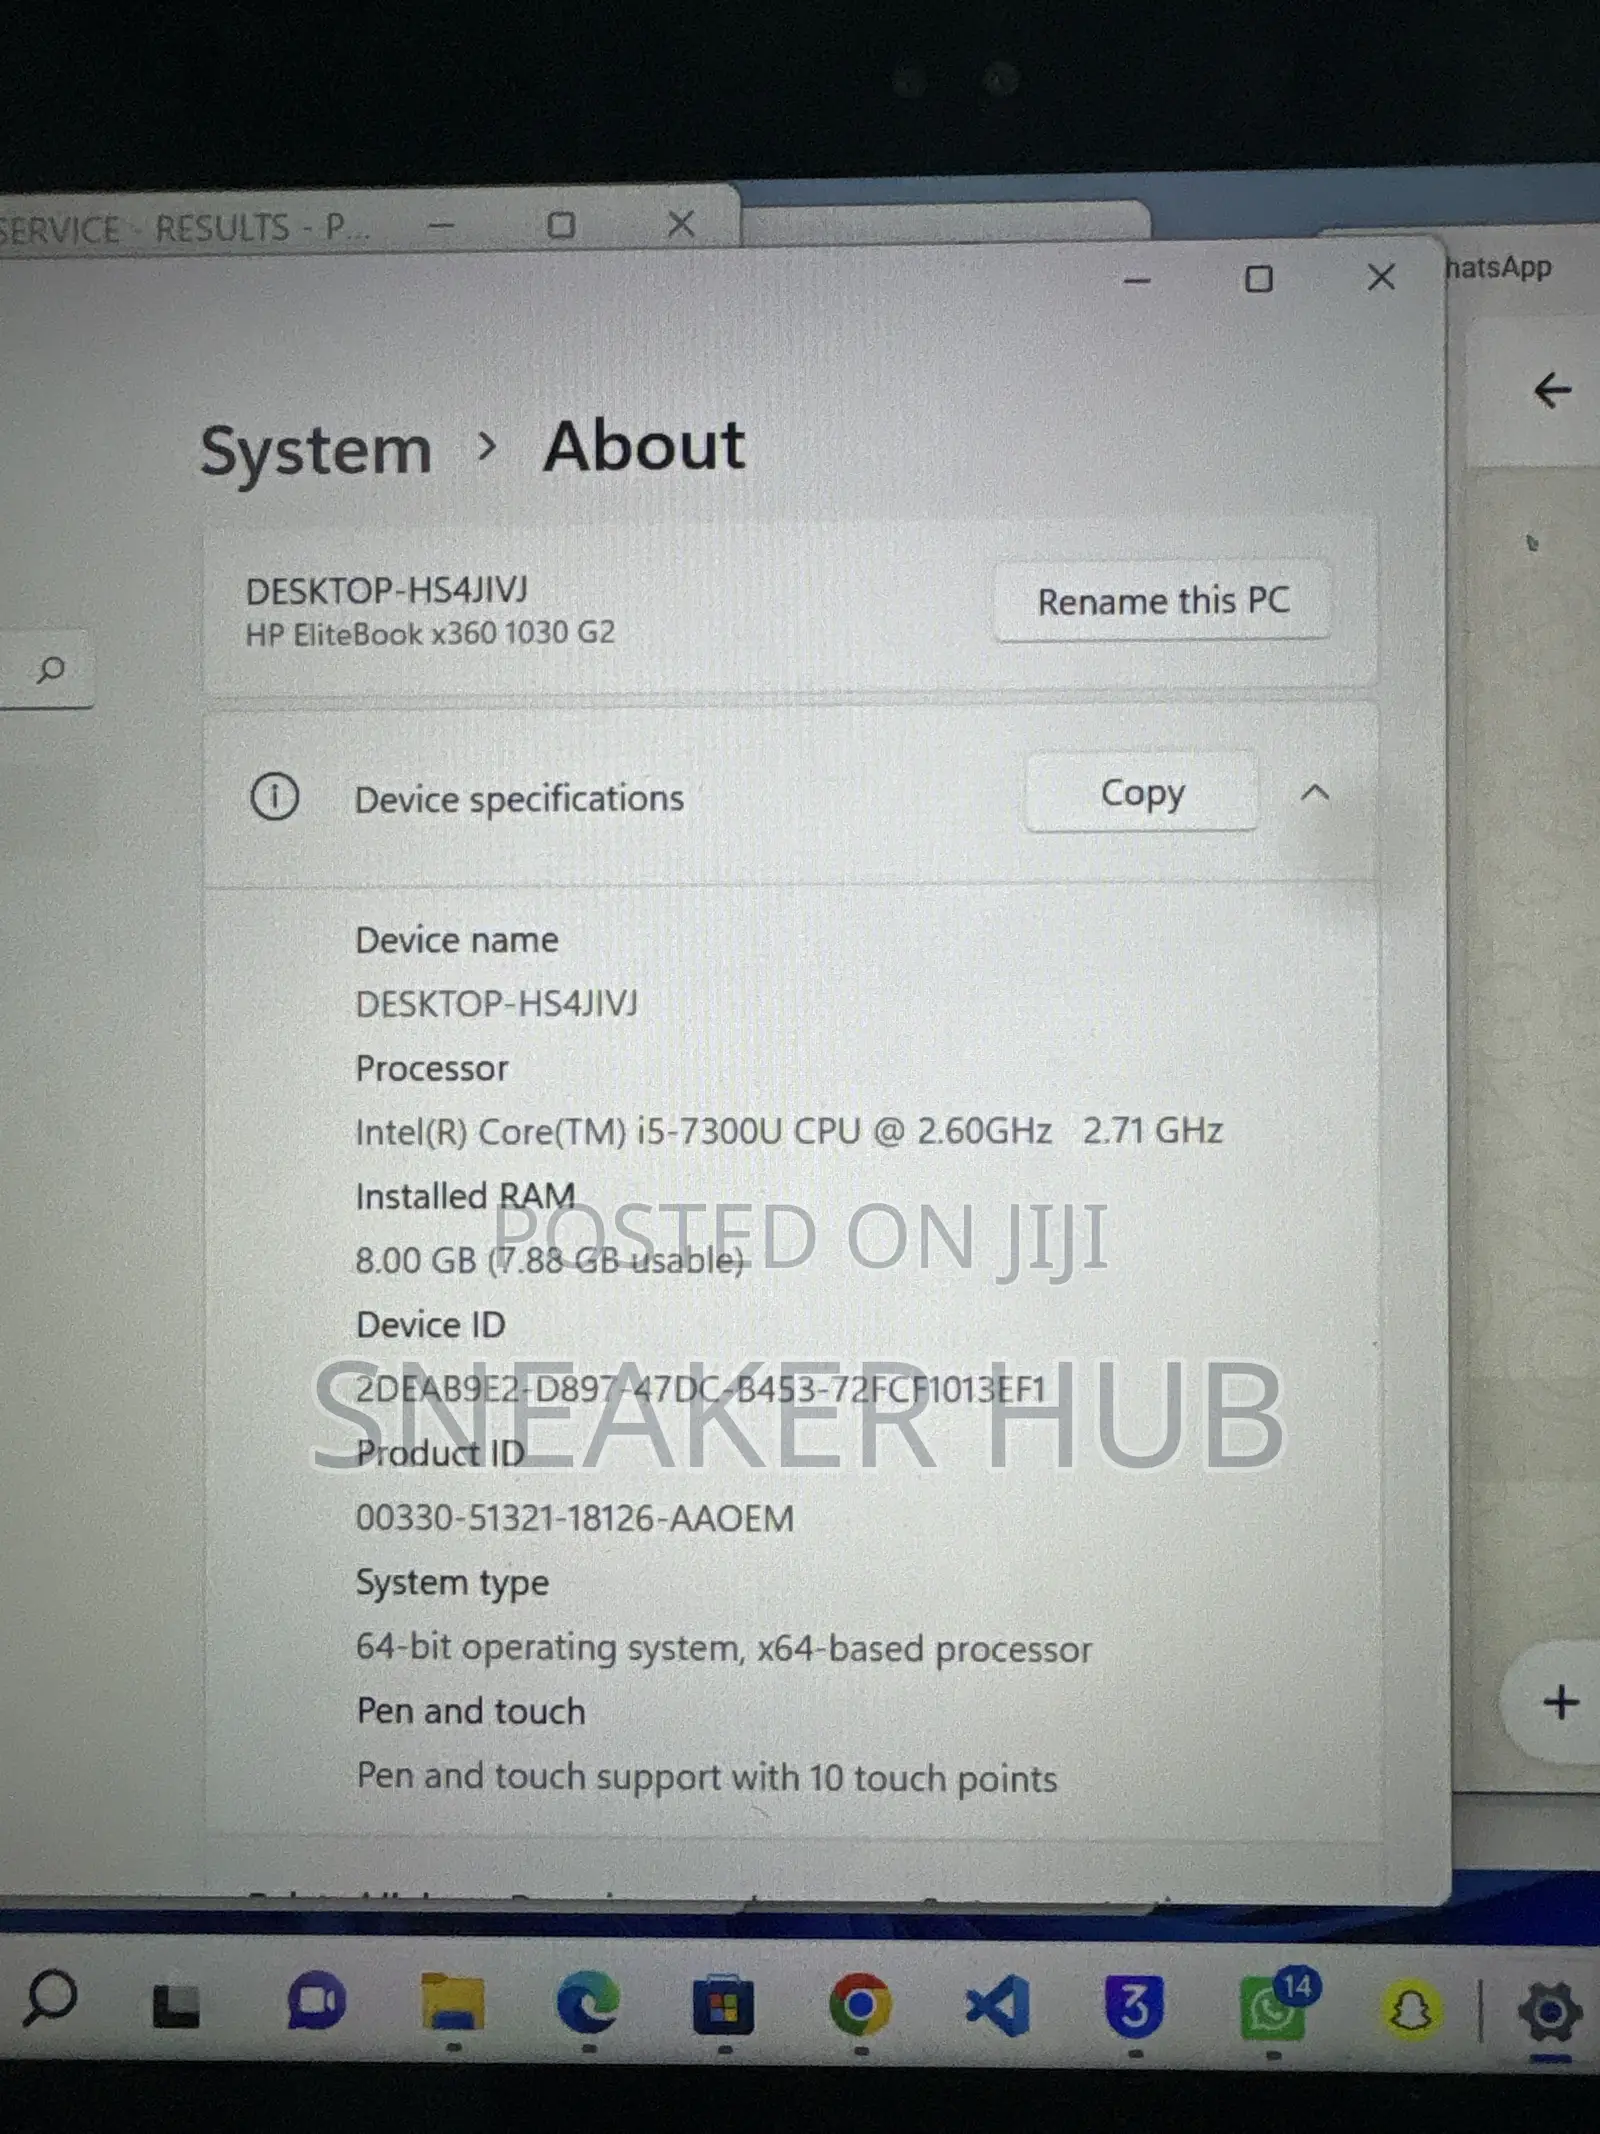1600x2134 pixels.
Task: Select the Device ID value starting 2DEAB9E2
Action: click(701, 1389)
